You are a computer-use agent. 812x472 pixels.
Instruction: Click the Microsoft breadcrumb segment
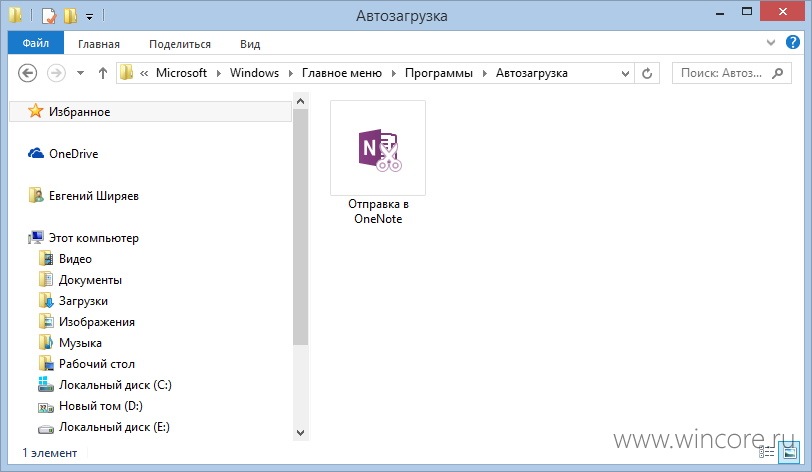[181, 73]
